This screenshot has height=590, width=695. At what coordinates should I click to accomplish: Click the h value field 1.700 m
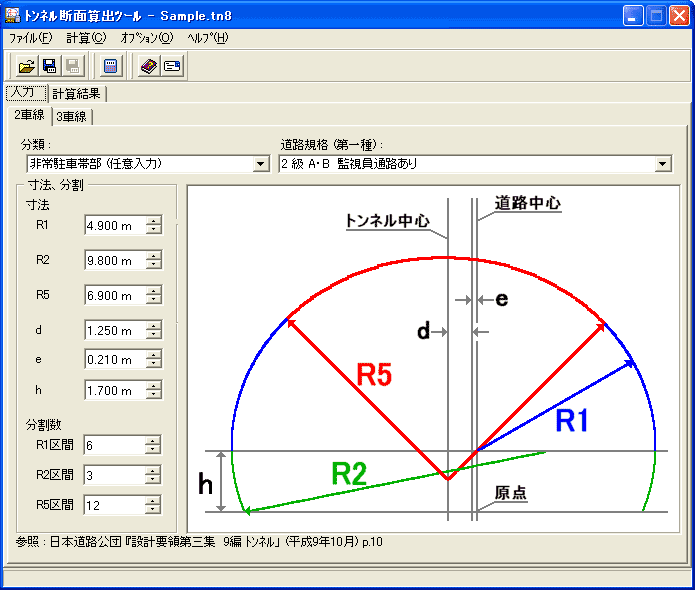click(115, 391)
